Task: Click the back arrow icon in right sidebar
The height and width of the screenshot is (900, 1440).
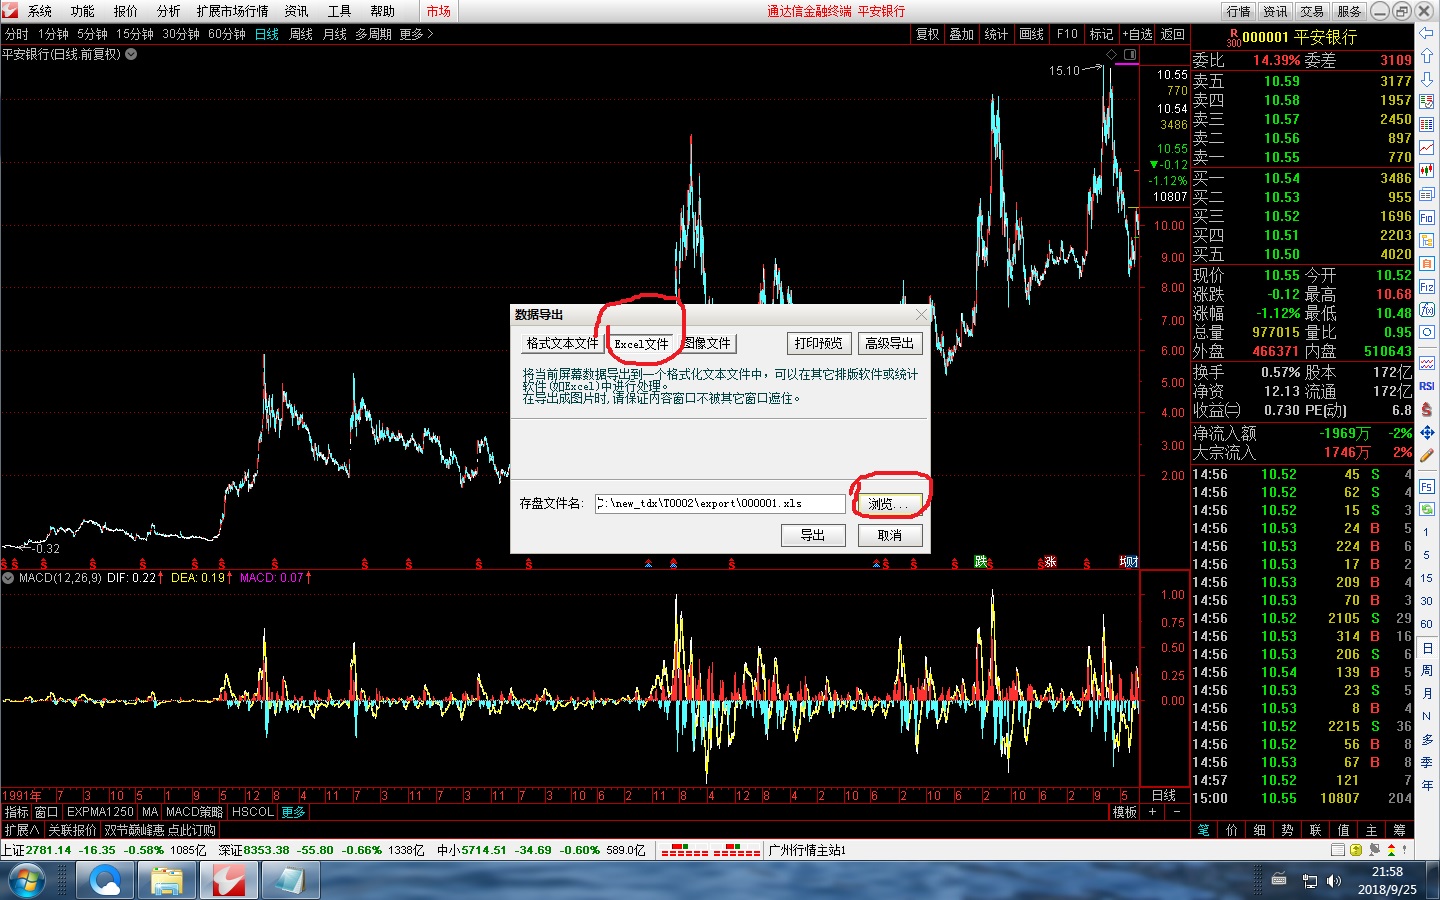Action: click(x=1427, y=33)
